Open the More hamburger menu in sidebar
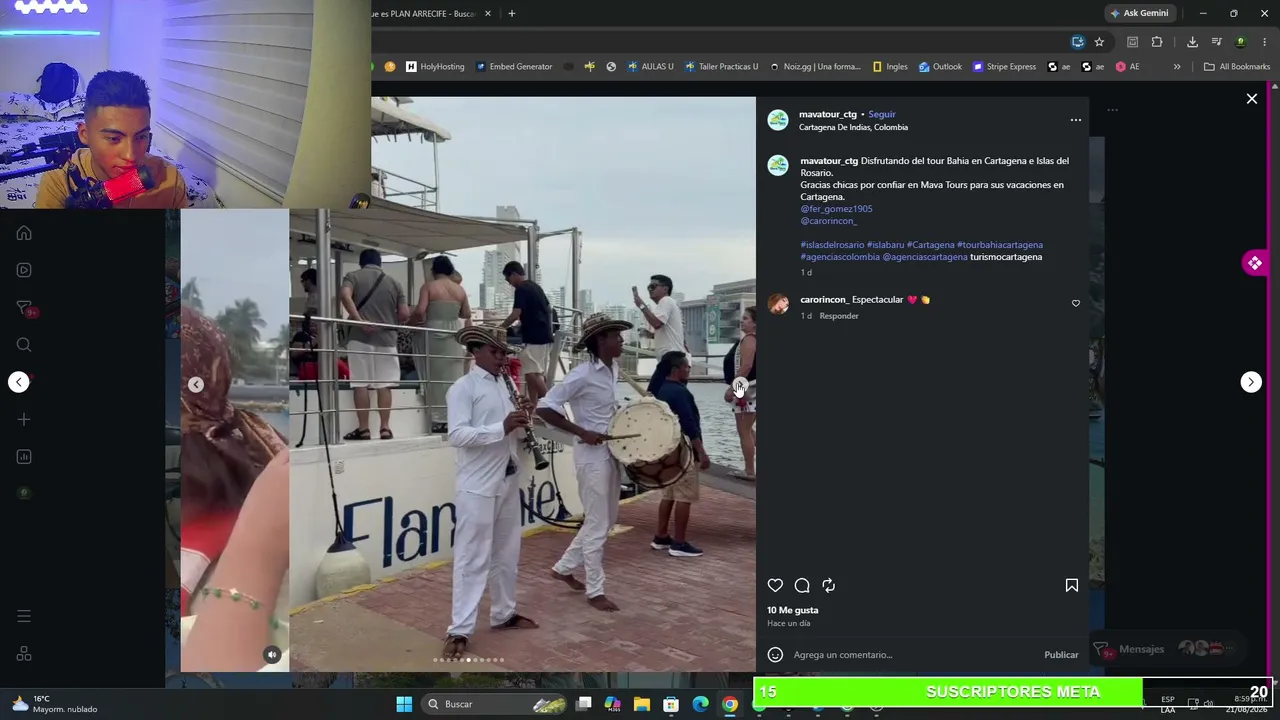The width and height of the screenshot is (1280, 720). (x=24, y=616)
